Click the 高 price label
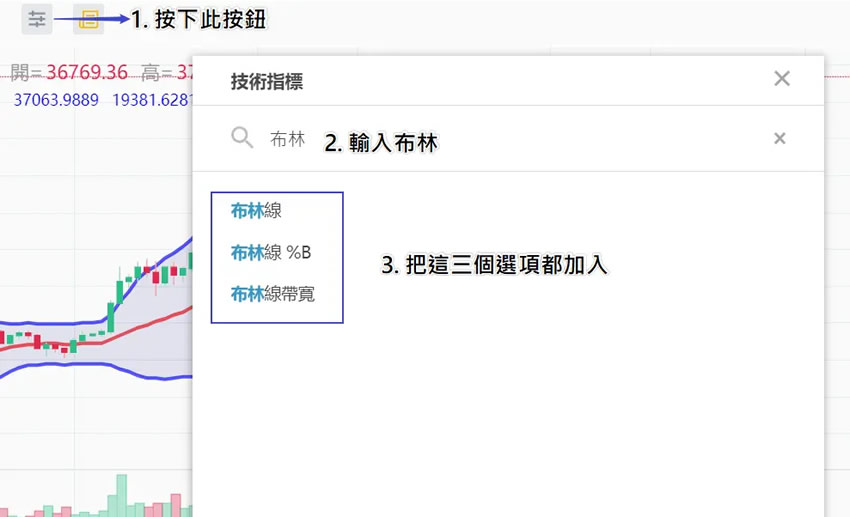850x517 pixels. [x=150, y=72]
